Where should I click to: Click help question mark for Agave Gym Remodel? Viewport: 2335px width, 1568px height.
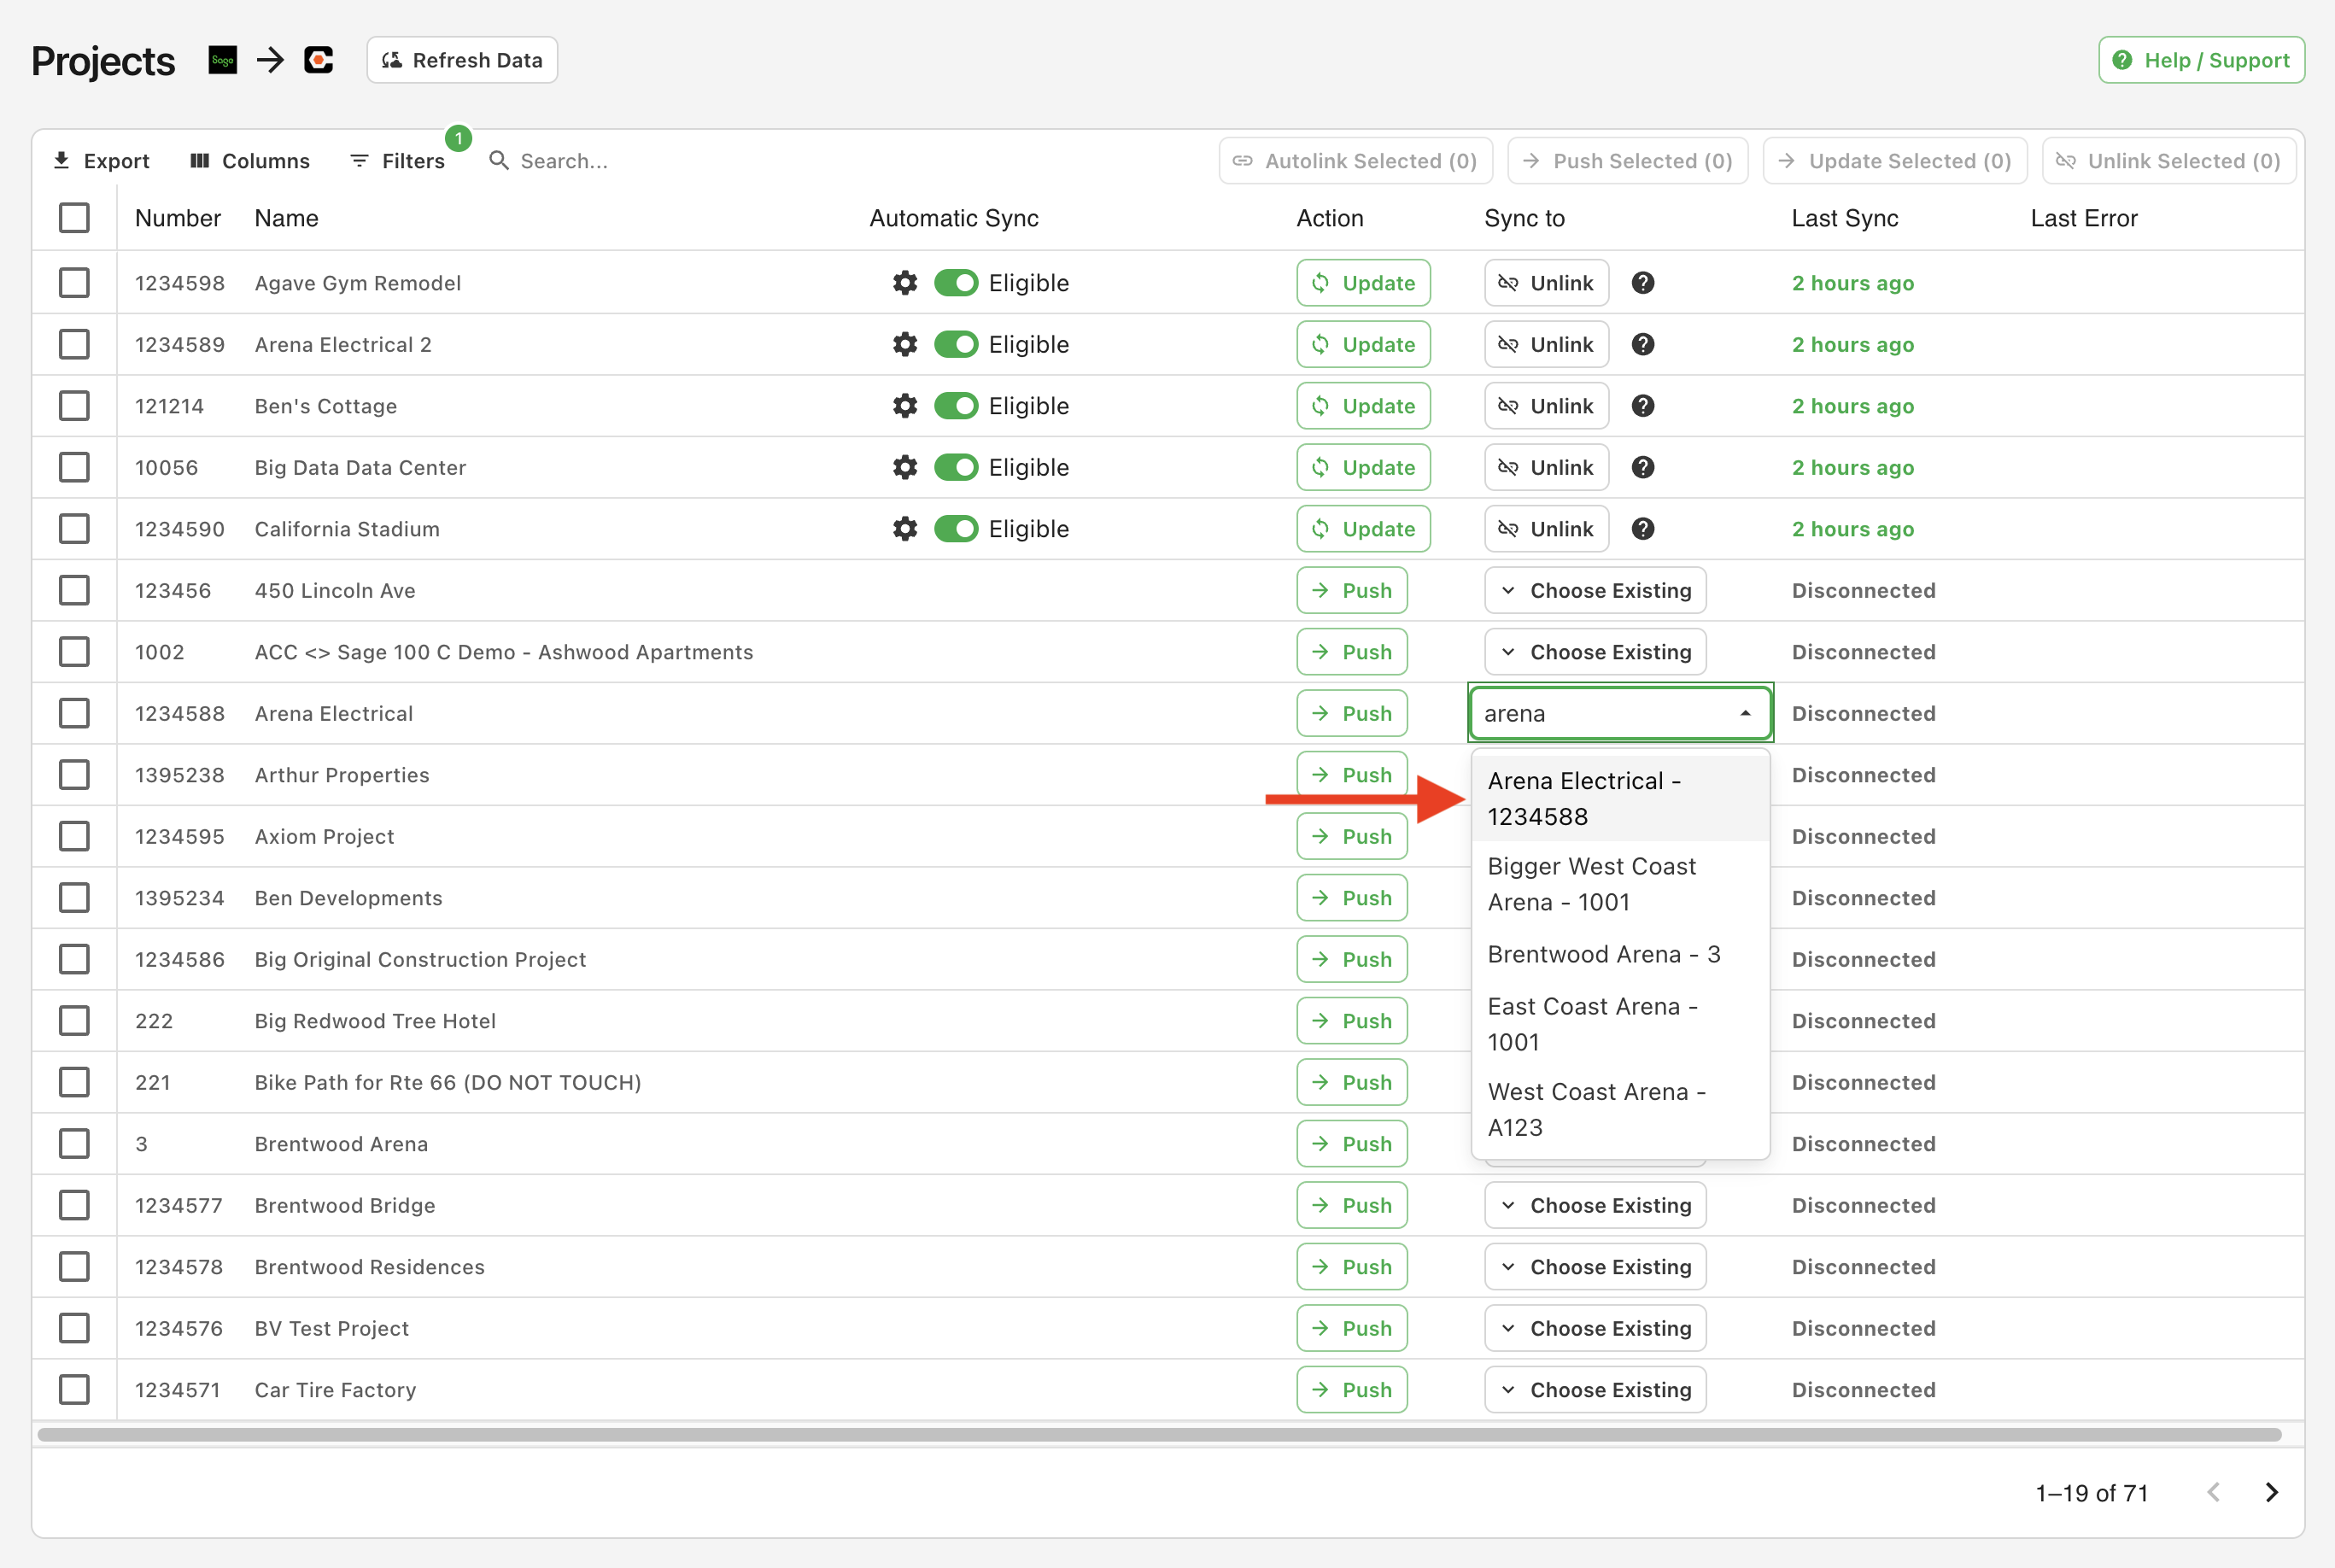1643,283
